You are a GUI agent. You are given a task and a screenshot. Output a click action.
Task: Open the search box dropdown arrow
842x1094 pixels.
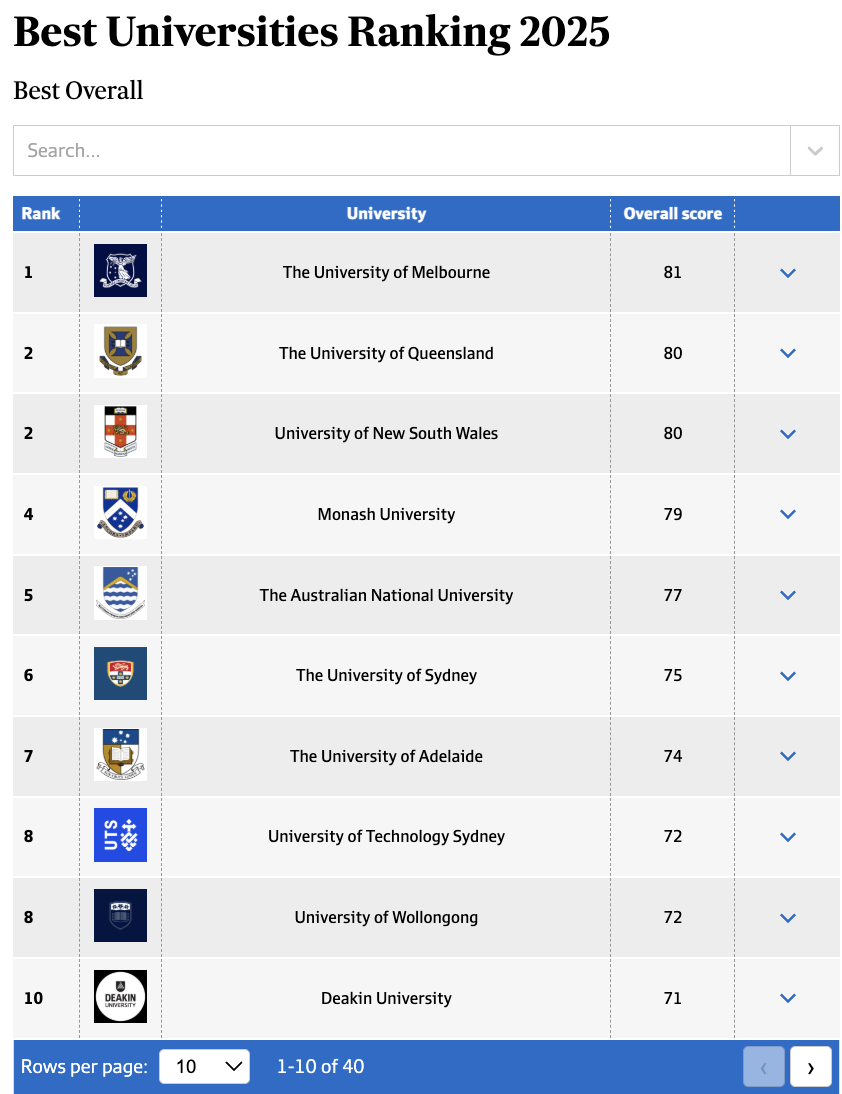click(x=815, y=151)
